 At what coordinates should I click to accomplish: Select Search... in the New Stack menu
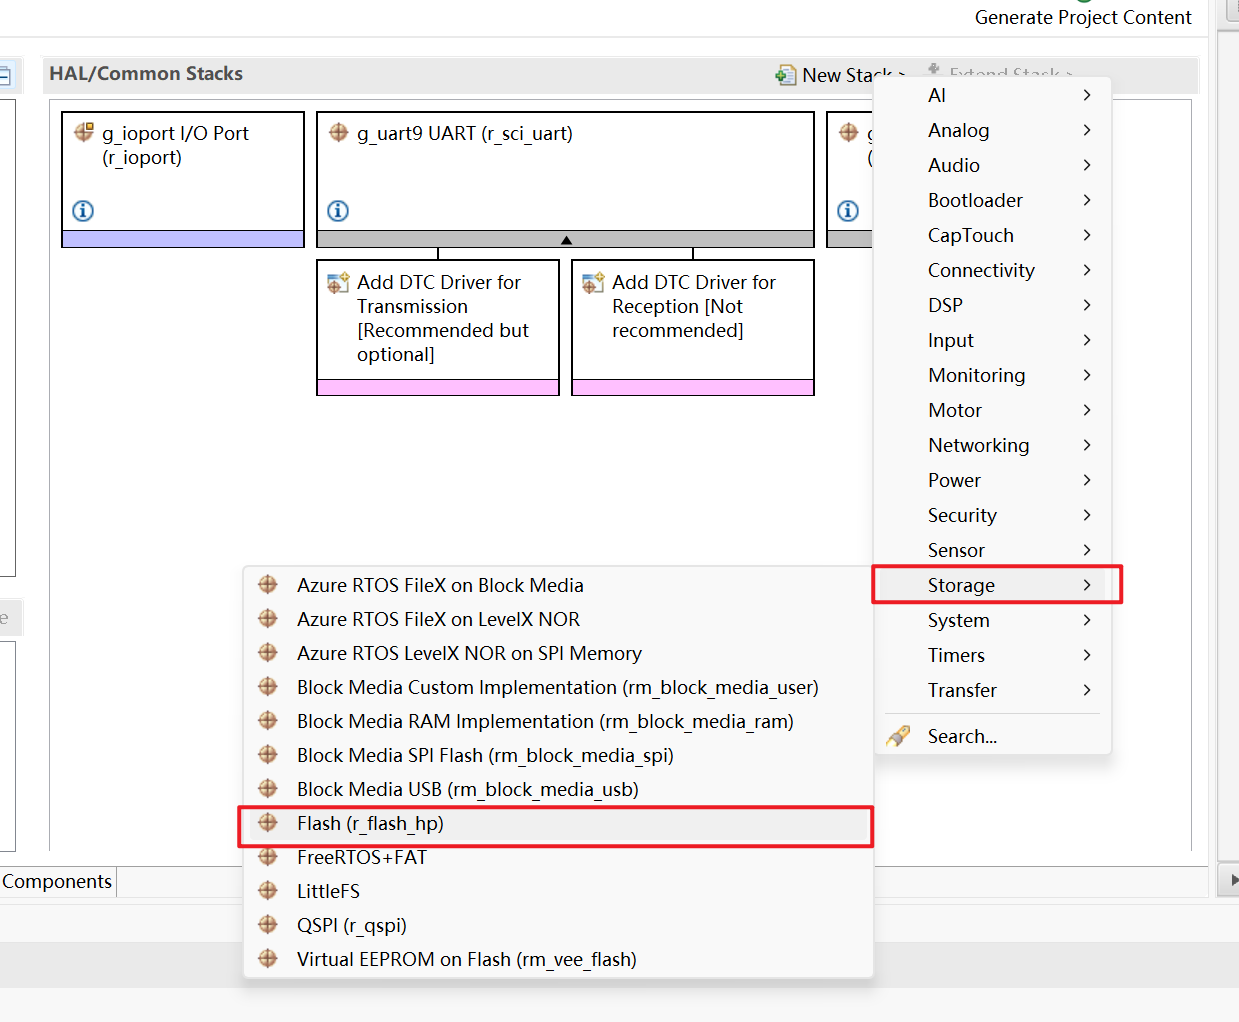992,736
